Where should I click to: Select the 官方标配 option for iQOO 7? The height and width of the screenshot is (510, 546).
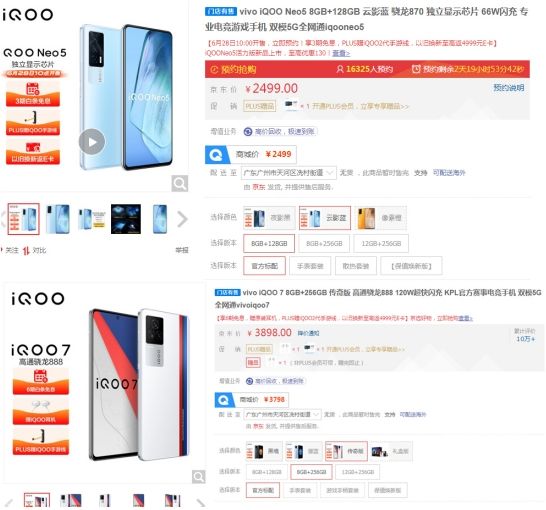[263, 490]
